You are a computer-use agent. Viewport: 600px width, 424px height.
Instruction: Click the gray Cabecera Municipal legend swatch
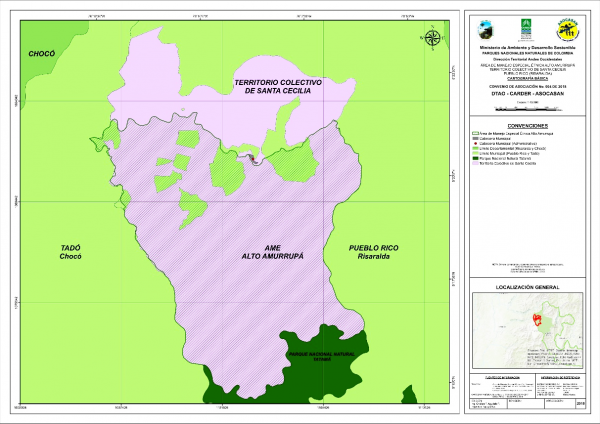(x=476, y=139)
